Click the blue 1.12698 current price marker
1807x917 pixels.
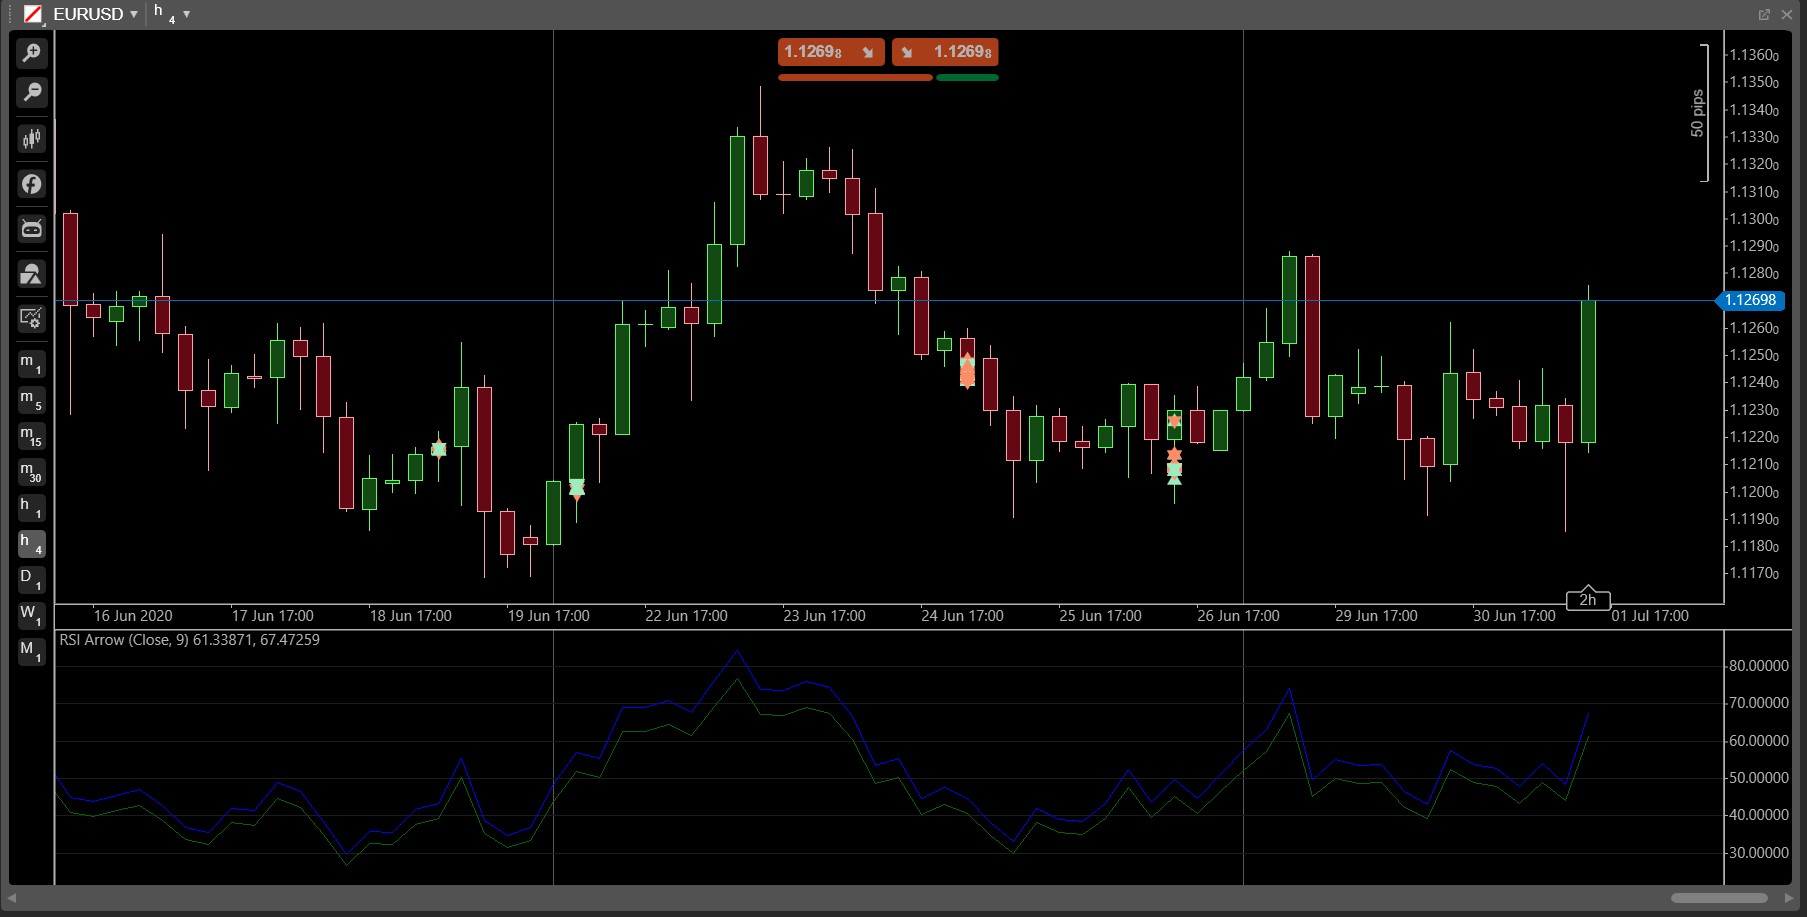(1750, 300)
